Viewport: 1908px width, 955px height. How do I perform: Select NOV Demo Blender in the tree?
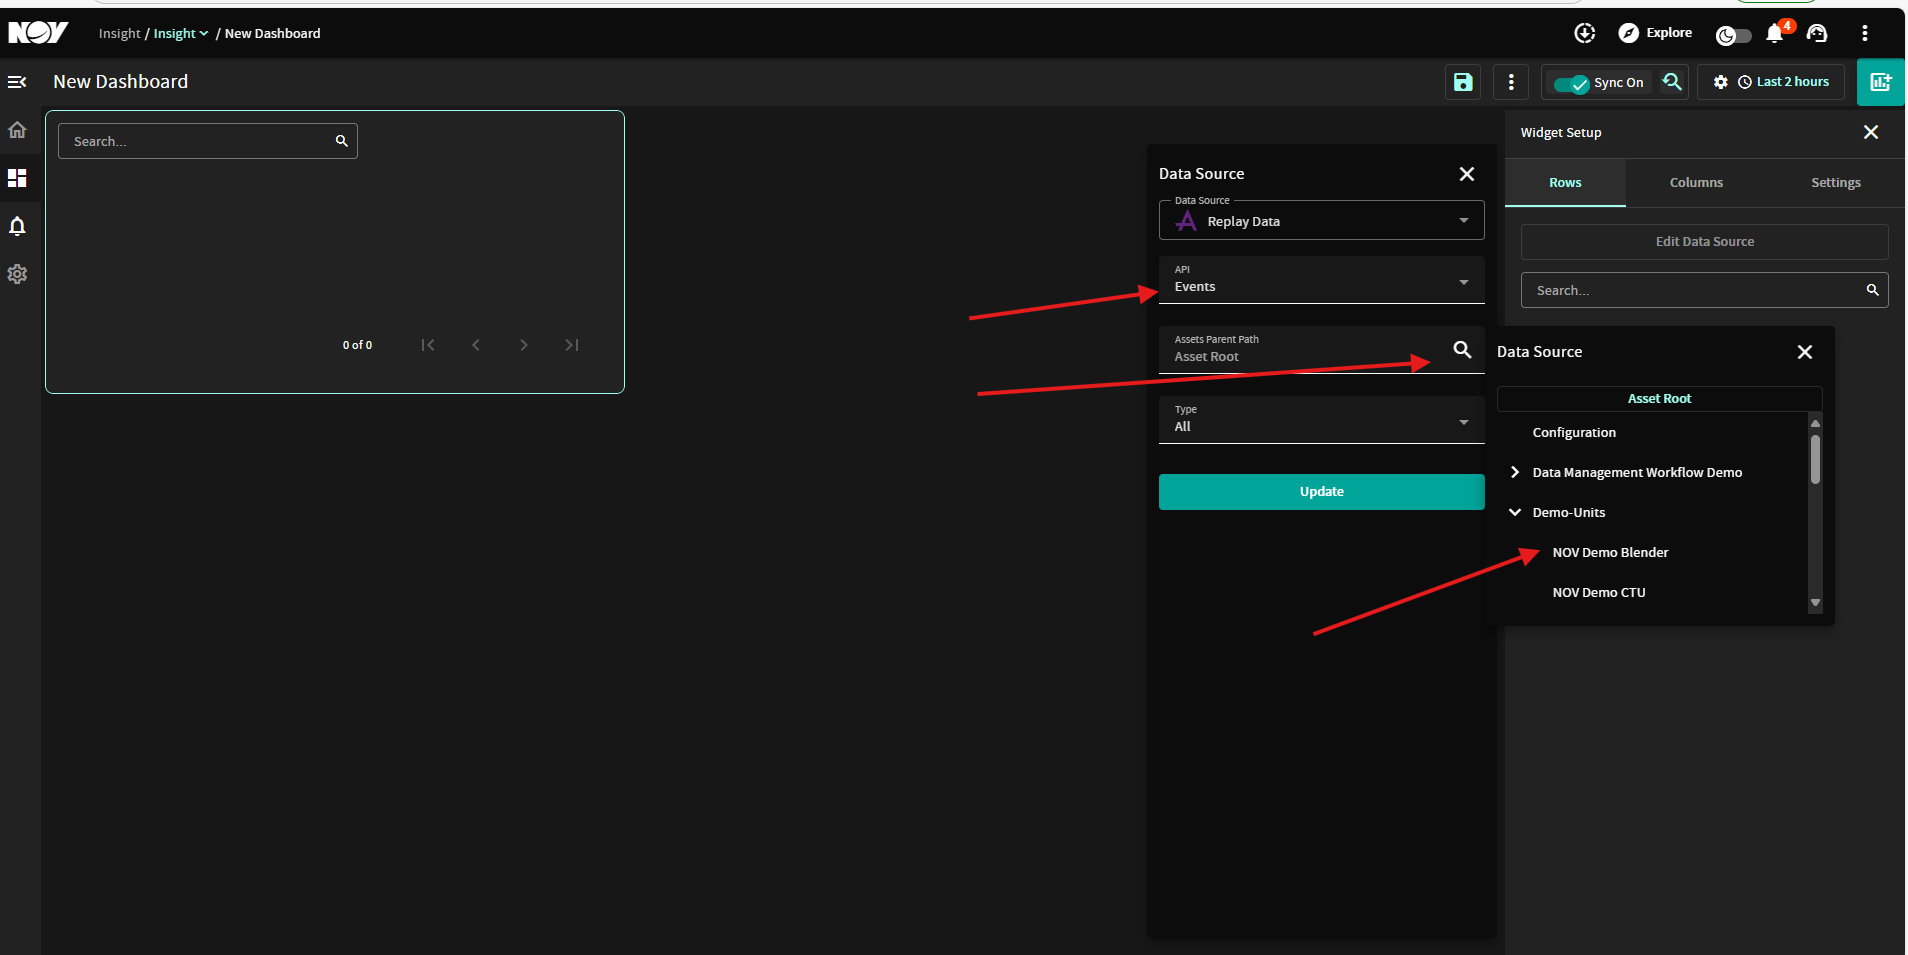1610,552
